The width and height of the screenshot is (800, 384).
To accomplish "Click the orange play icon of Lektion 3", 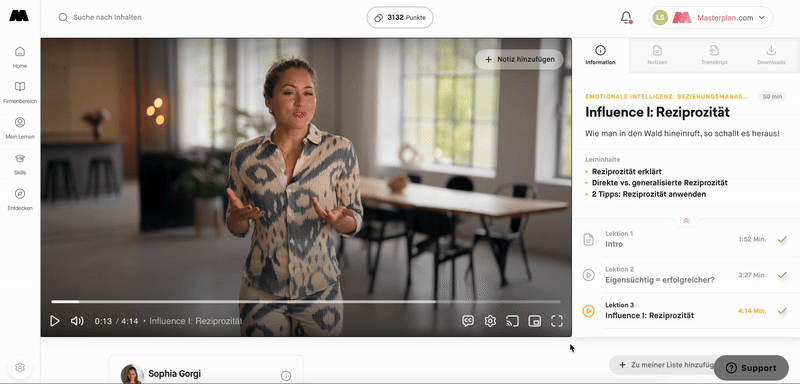I will pos(589,311).
